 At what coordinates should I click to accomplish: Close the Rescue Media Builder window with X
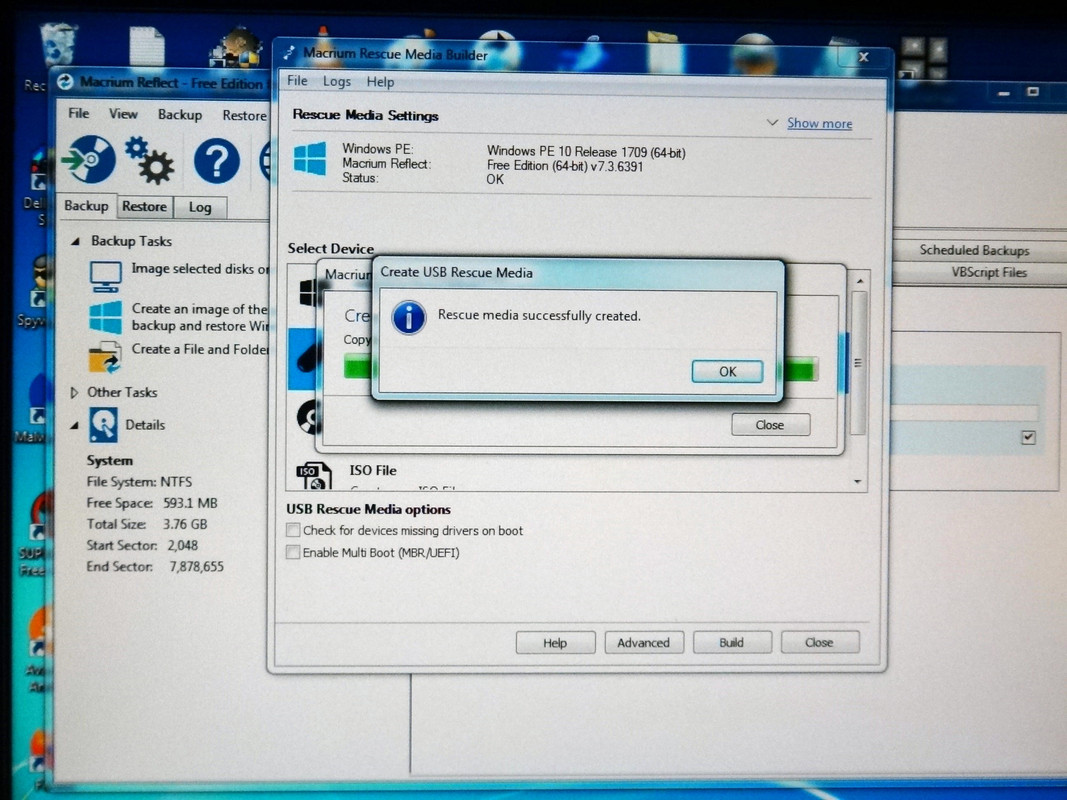click(864, 57)
